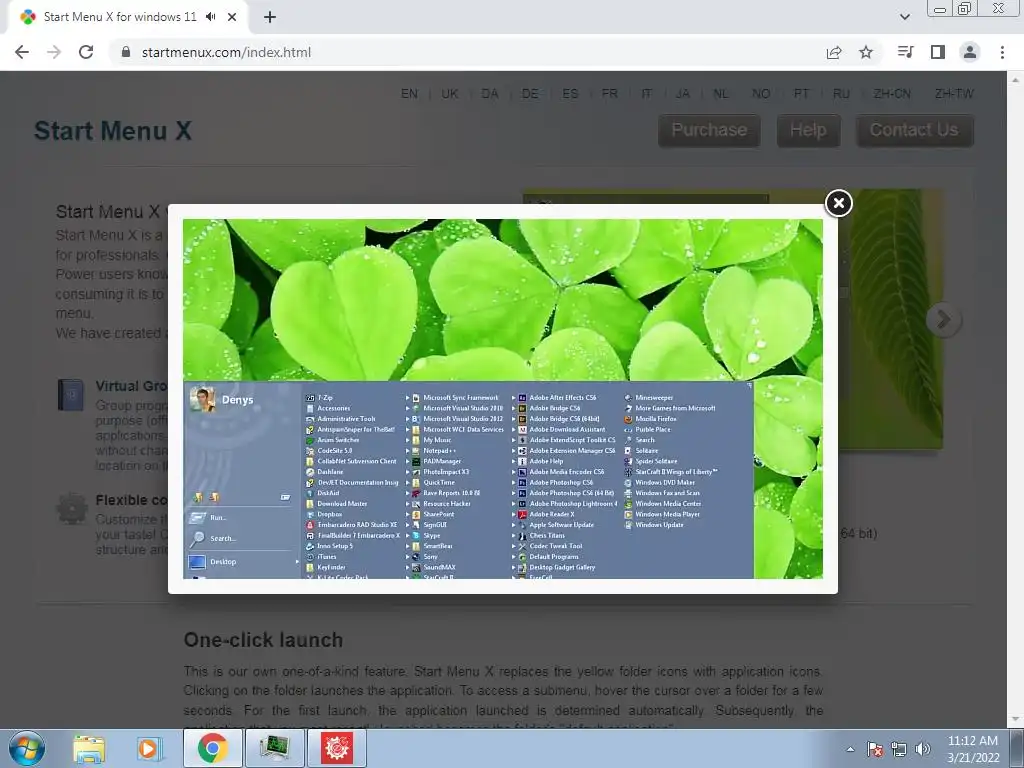Open Action Center flag icon
Image resolution: width=1024 pixels, height=768 pixels.
[874, 749]
